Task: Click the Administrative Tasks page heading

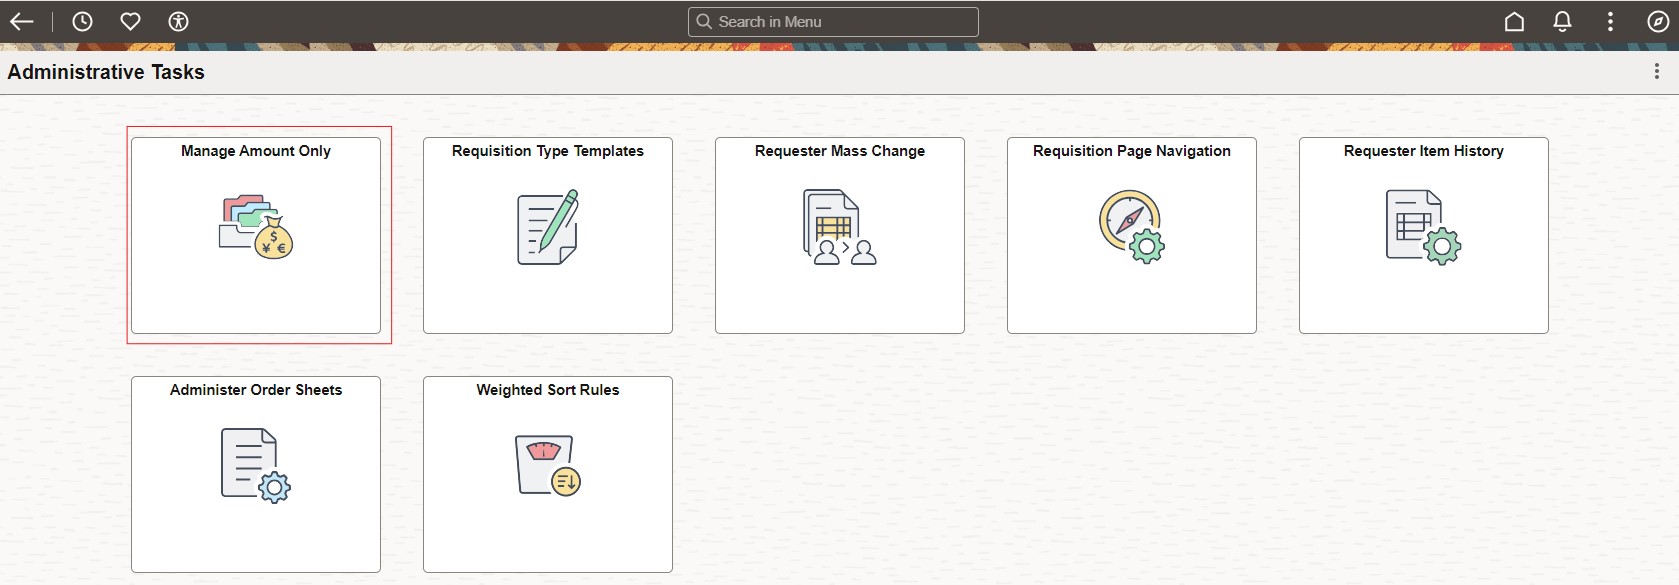Action: 106,72
